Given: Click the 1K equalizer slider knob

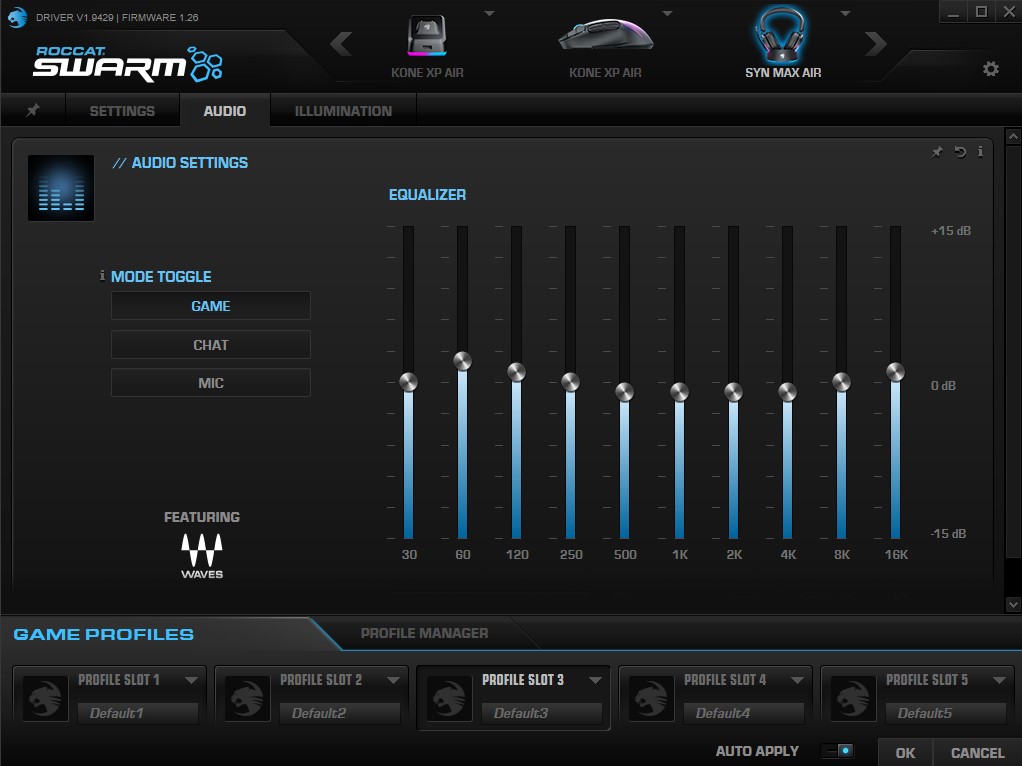Looking at the screenshot, I should 679,392.
